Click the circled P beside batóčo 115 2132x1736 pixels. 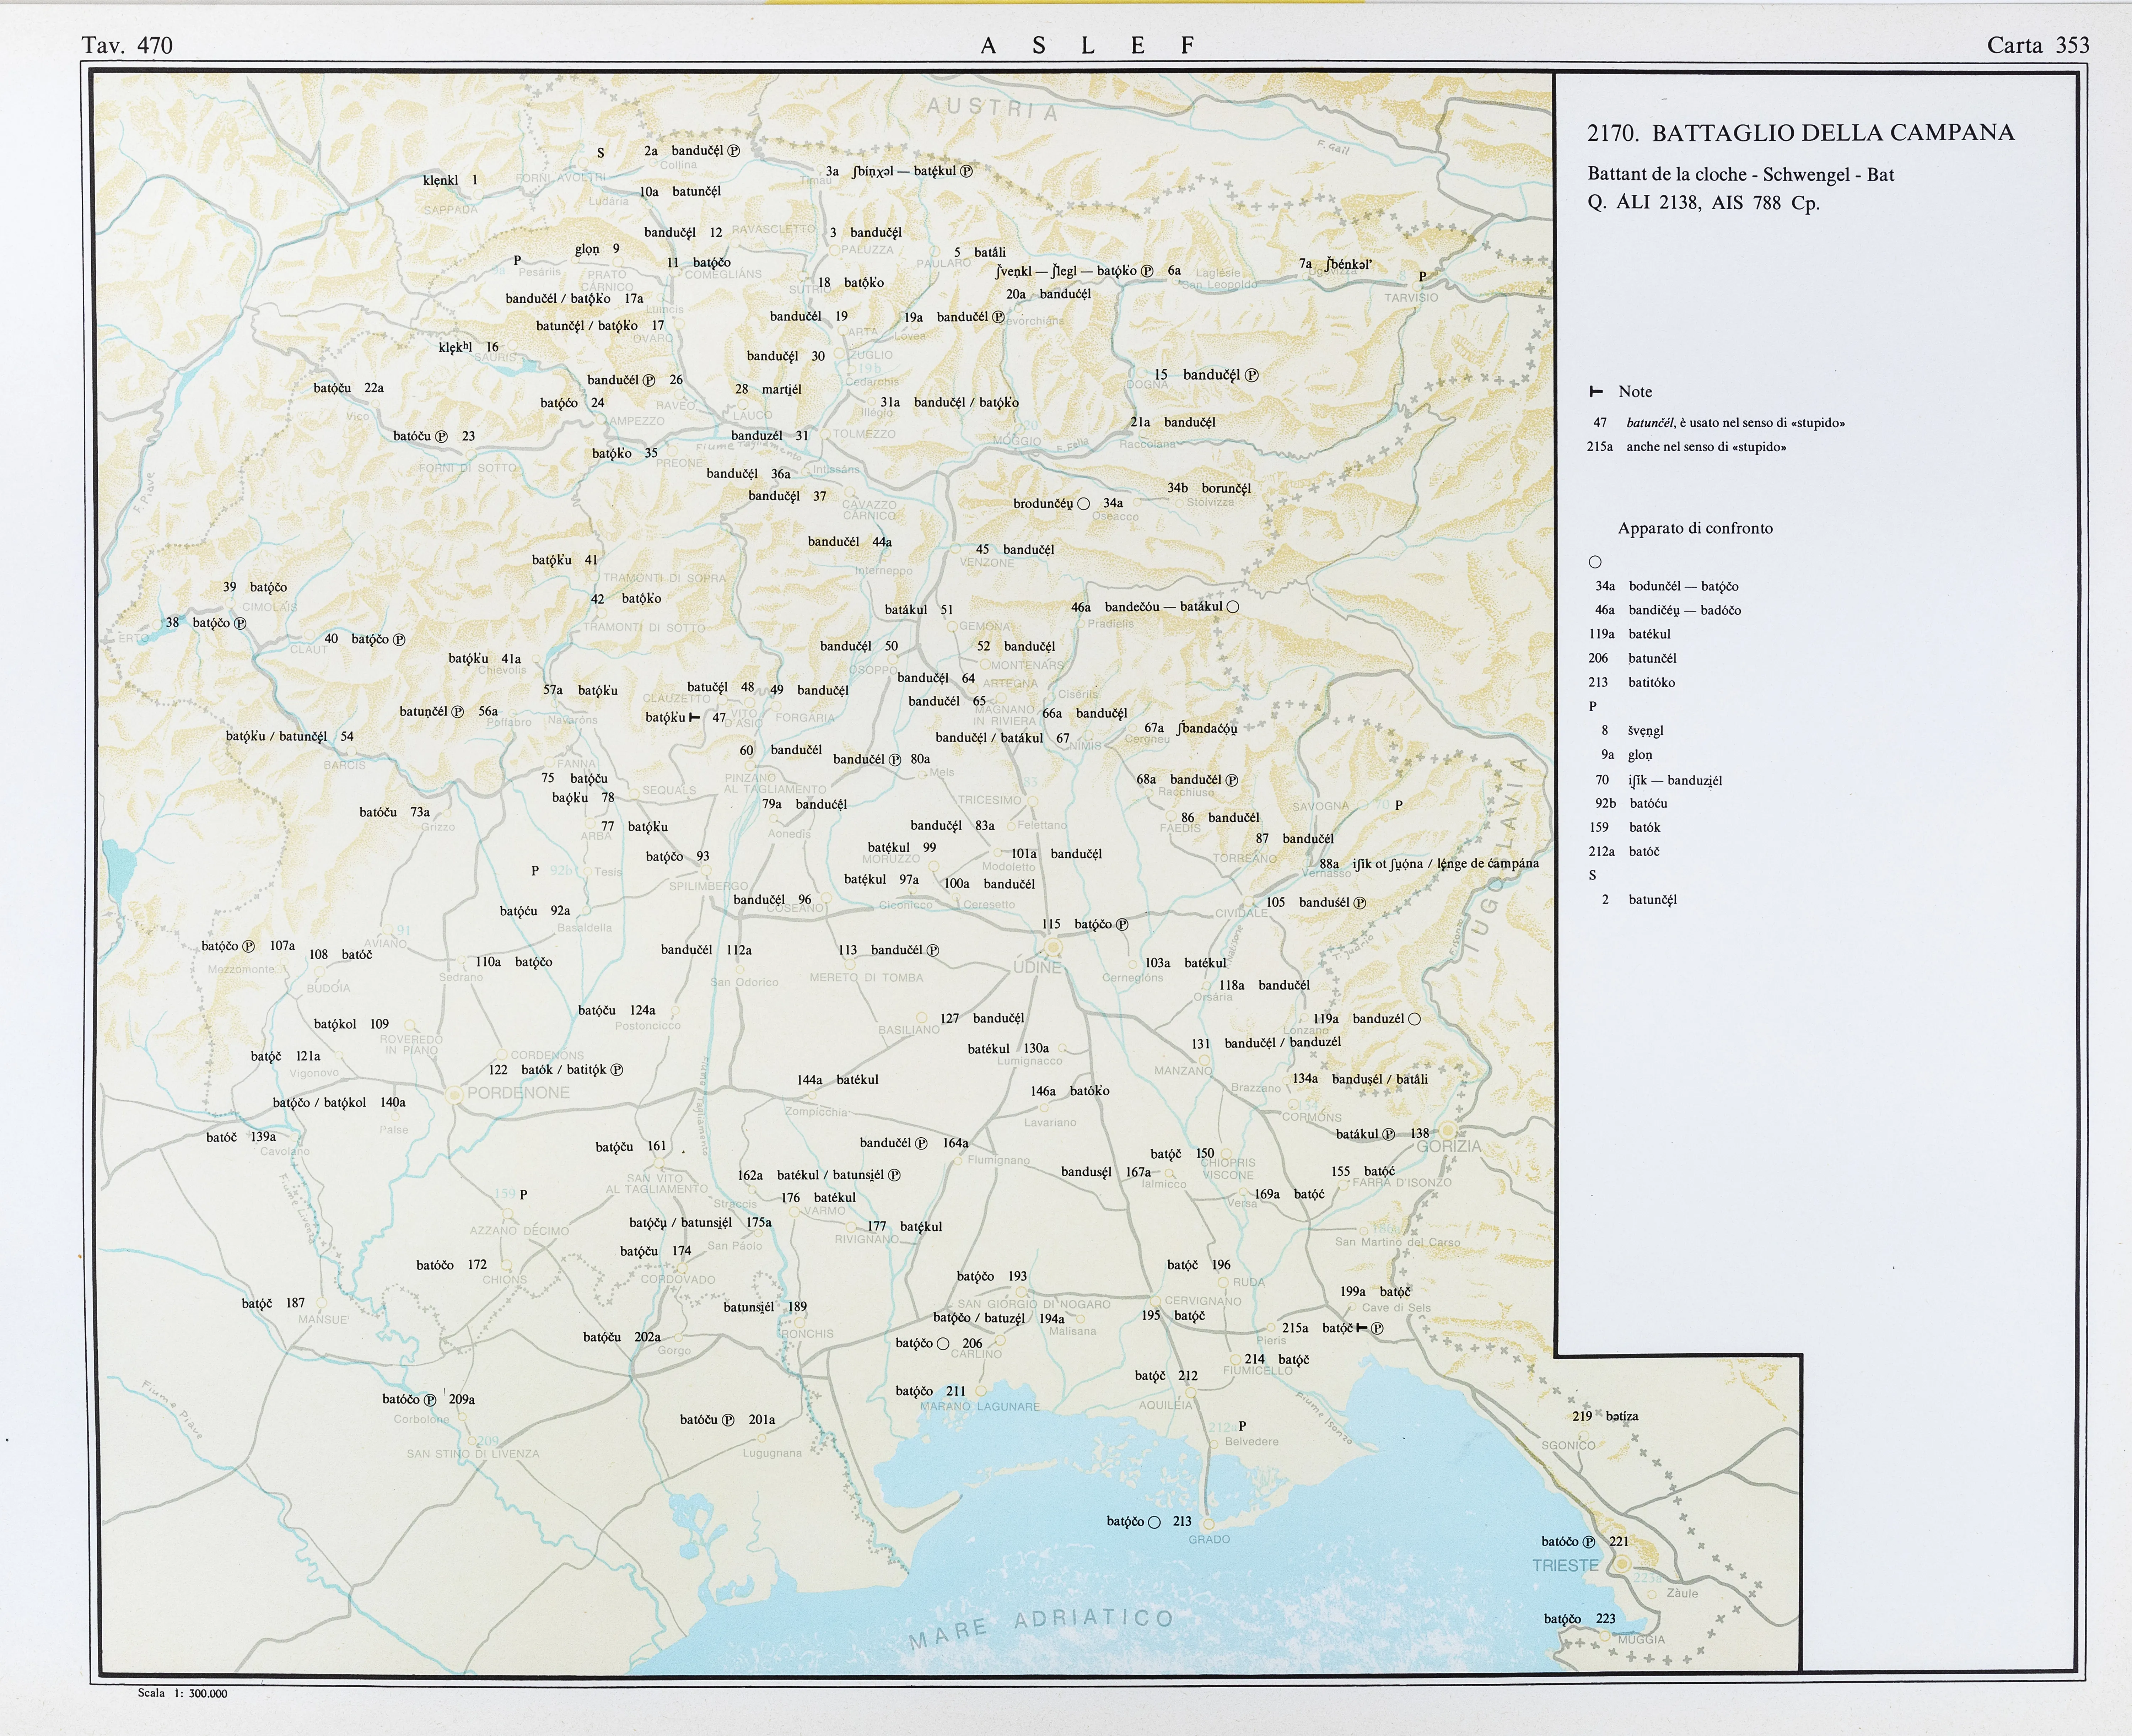pos(1122,925)
